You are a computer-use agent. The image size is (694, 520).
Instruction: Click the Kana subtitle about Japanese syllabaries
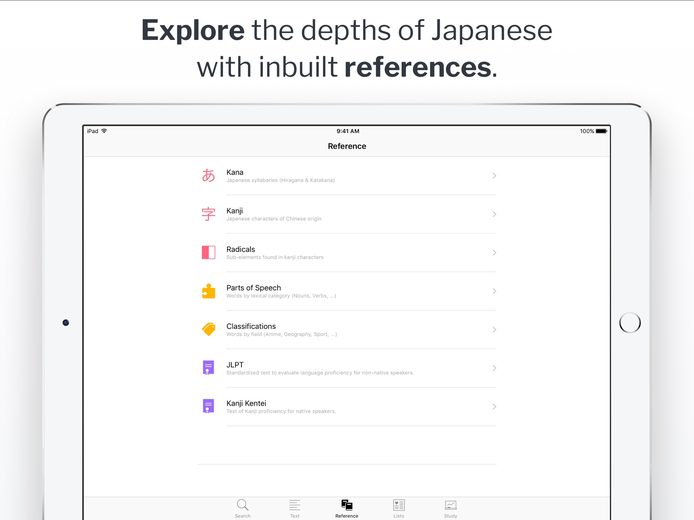281,180
